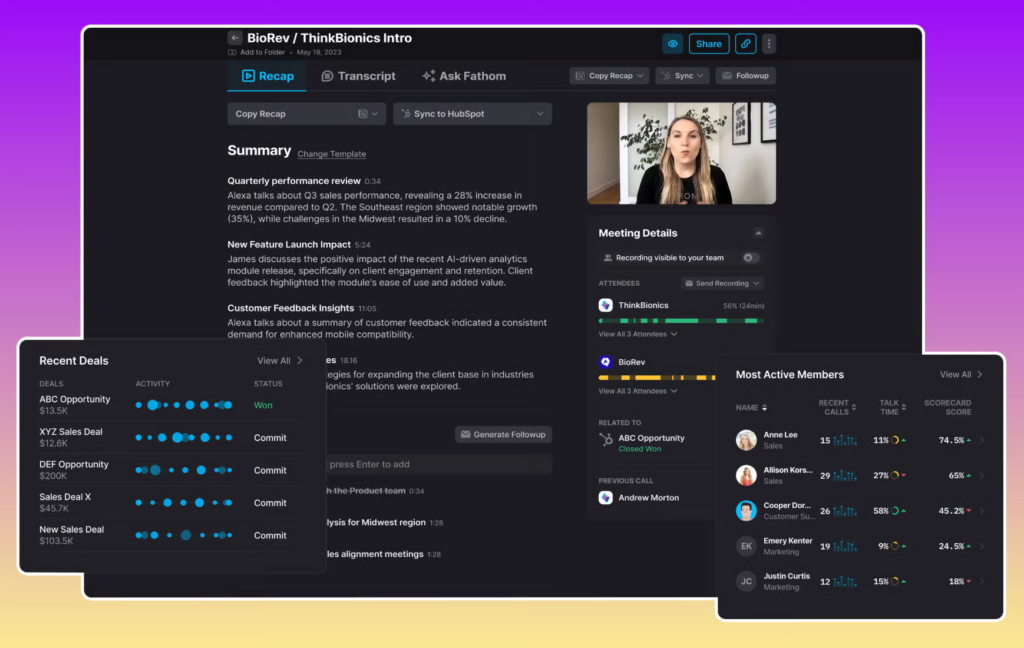1024x648 pixels.
Task: Switch to the Transcript tab
Action: [x=358, y=76]
